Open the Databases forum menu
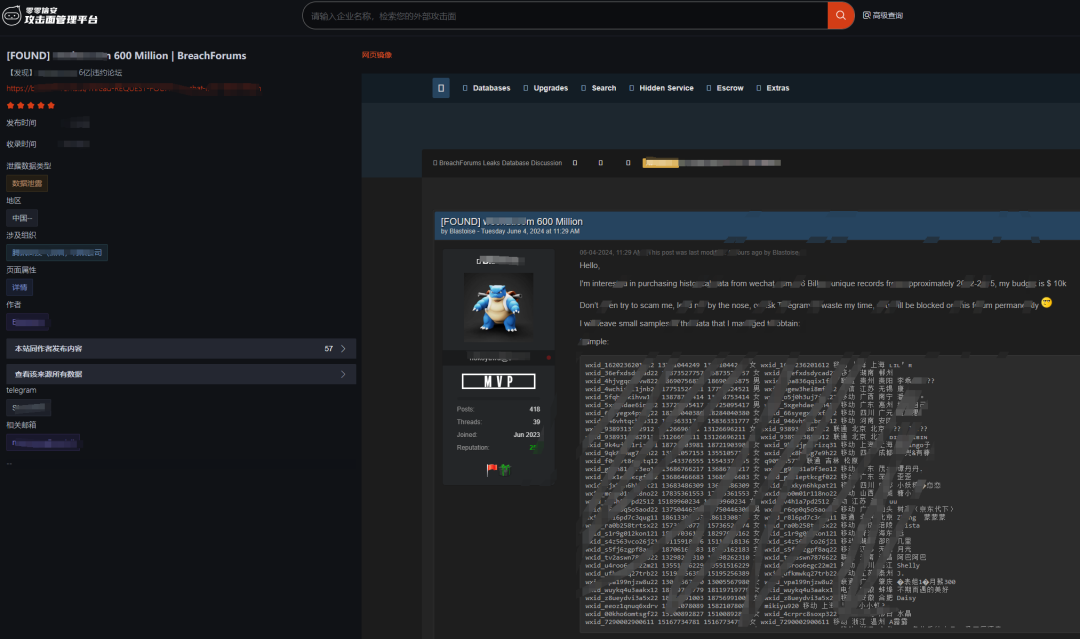This screenshot has width=1080, height=639. (486, 88)
